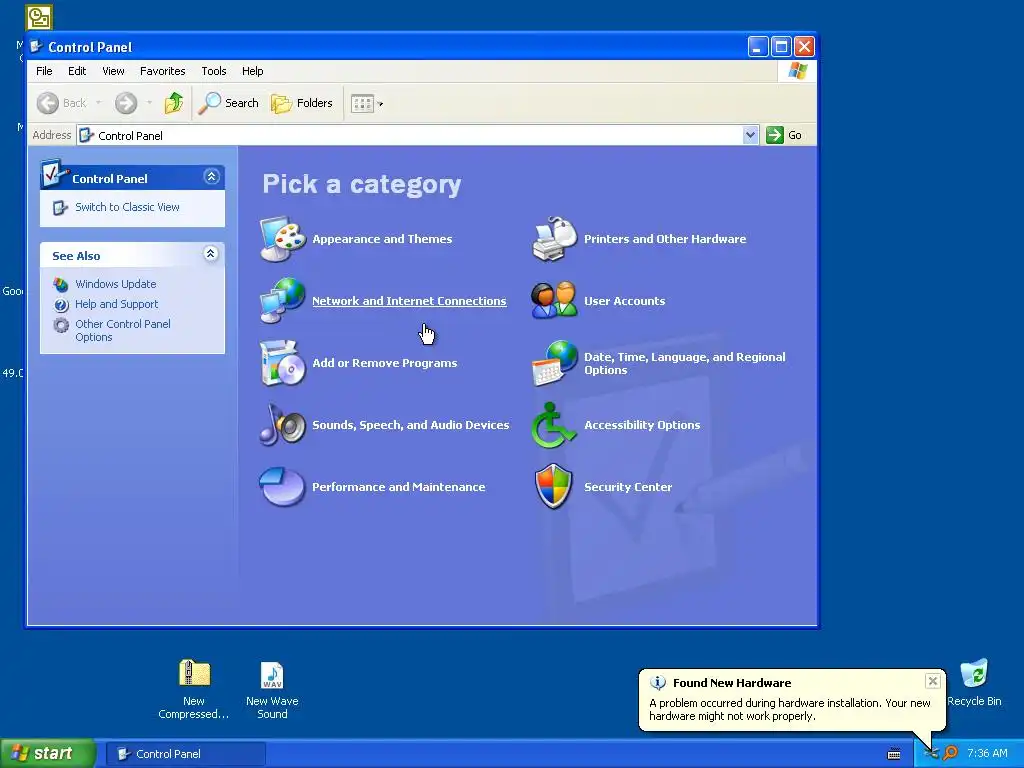Click the Control Panel title bar icon
This screenshot has width=1024, height=768.
pos(37,46)
